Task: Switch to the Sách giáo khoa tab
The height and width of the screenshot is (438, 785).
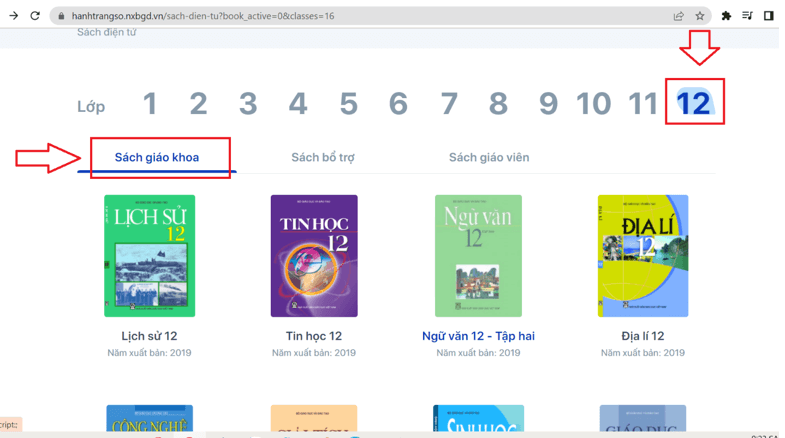Action: click(x=157, y=157)
